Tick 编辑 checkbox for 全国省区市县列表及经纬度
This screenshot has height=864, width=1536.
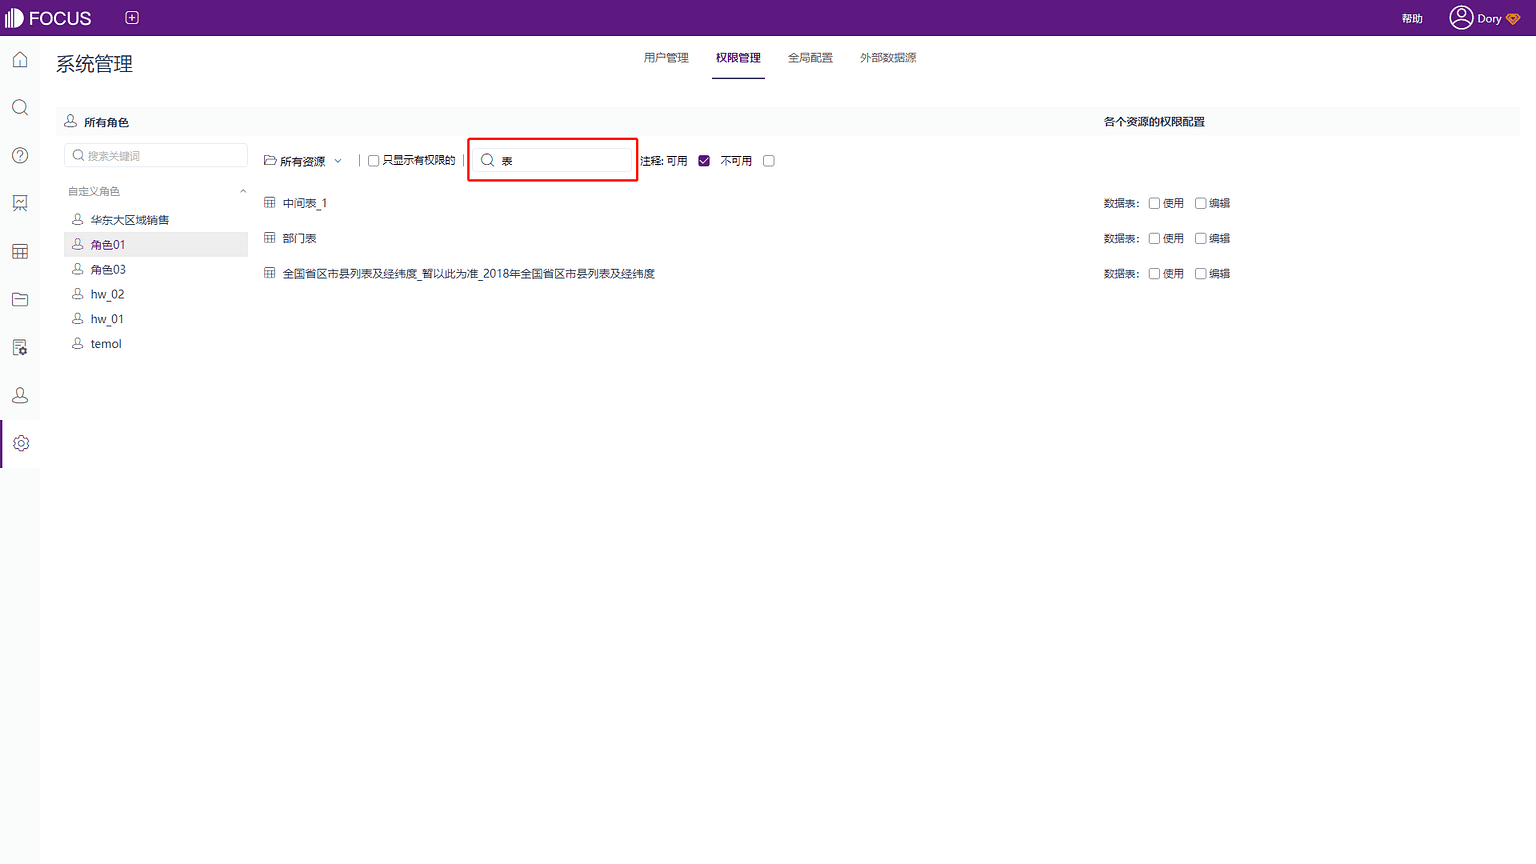pos(1200,273)
